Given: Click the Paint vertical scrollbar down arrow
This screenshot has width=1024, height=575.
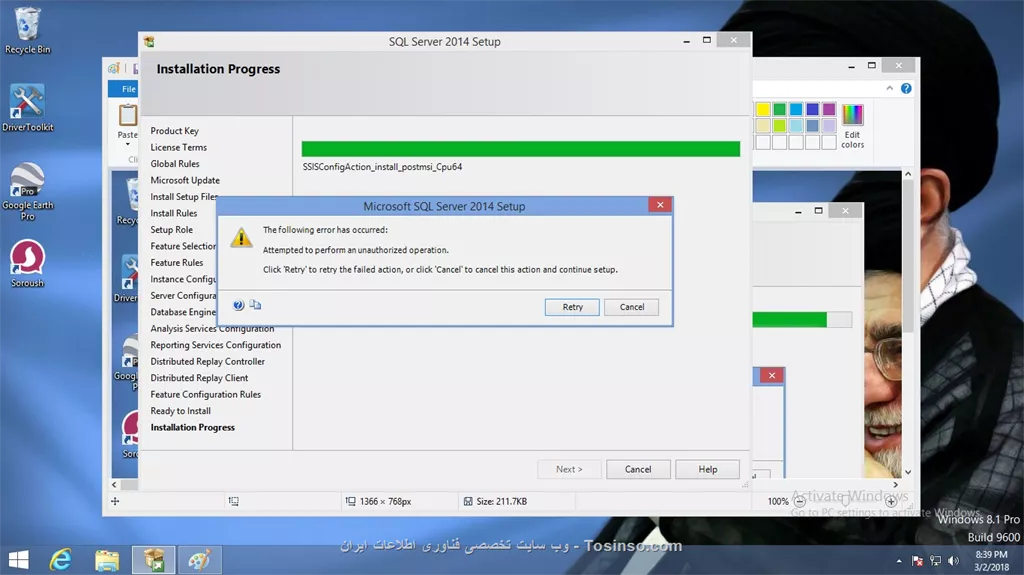Looking at the screenshot, I should (908, 472).
